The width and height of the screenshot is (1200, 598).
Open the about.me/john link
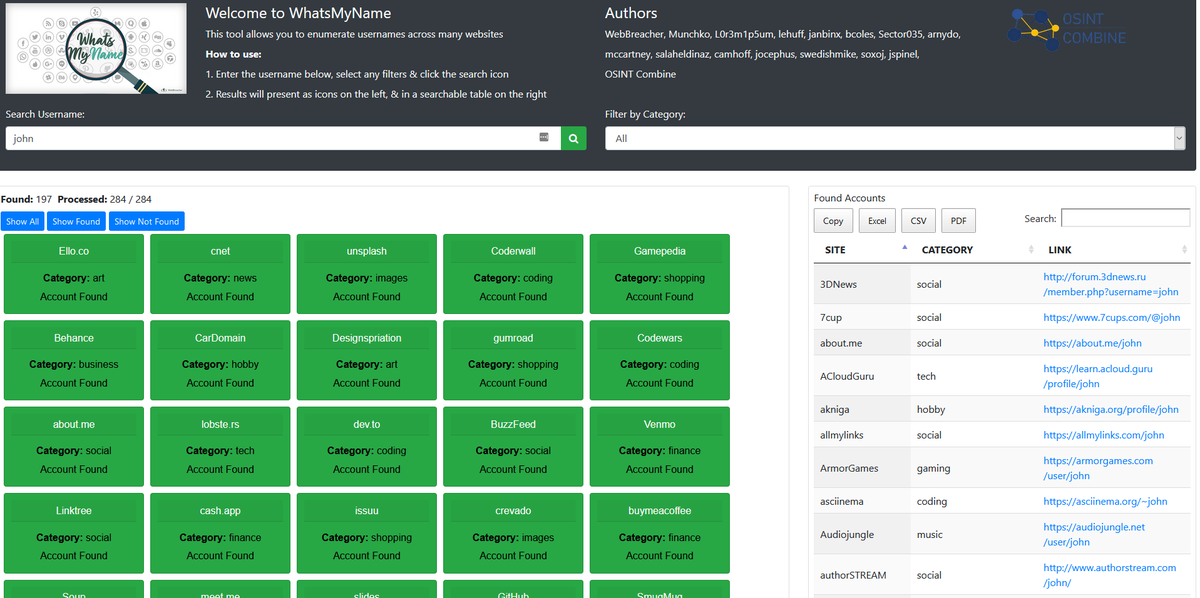[1092, 343]
